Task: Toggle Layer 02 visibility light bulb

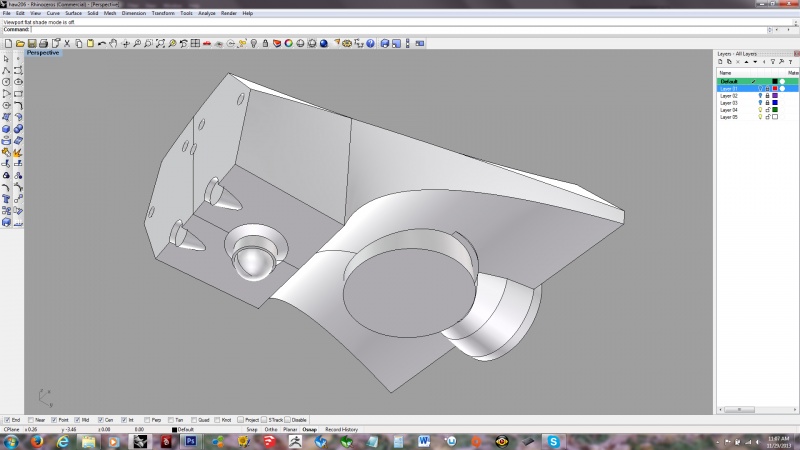Action: click(760, 96)
